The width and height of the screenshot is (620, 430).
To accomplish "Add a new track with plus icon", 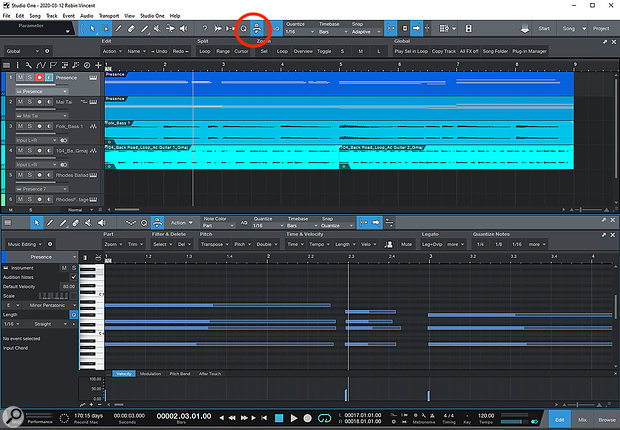I will [98, 65].
